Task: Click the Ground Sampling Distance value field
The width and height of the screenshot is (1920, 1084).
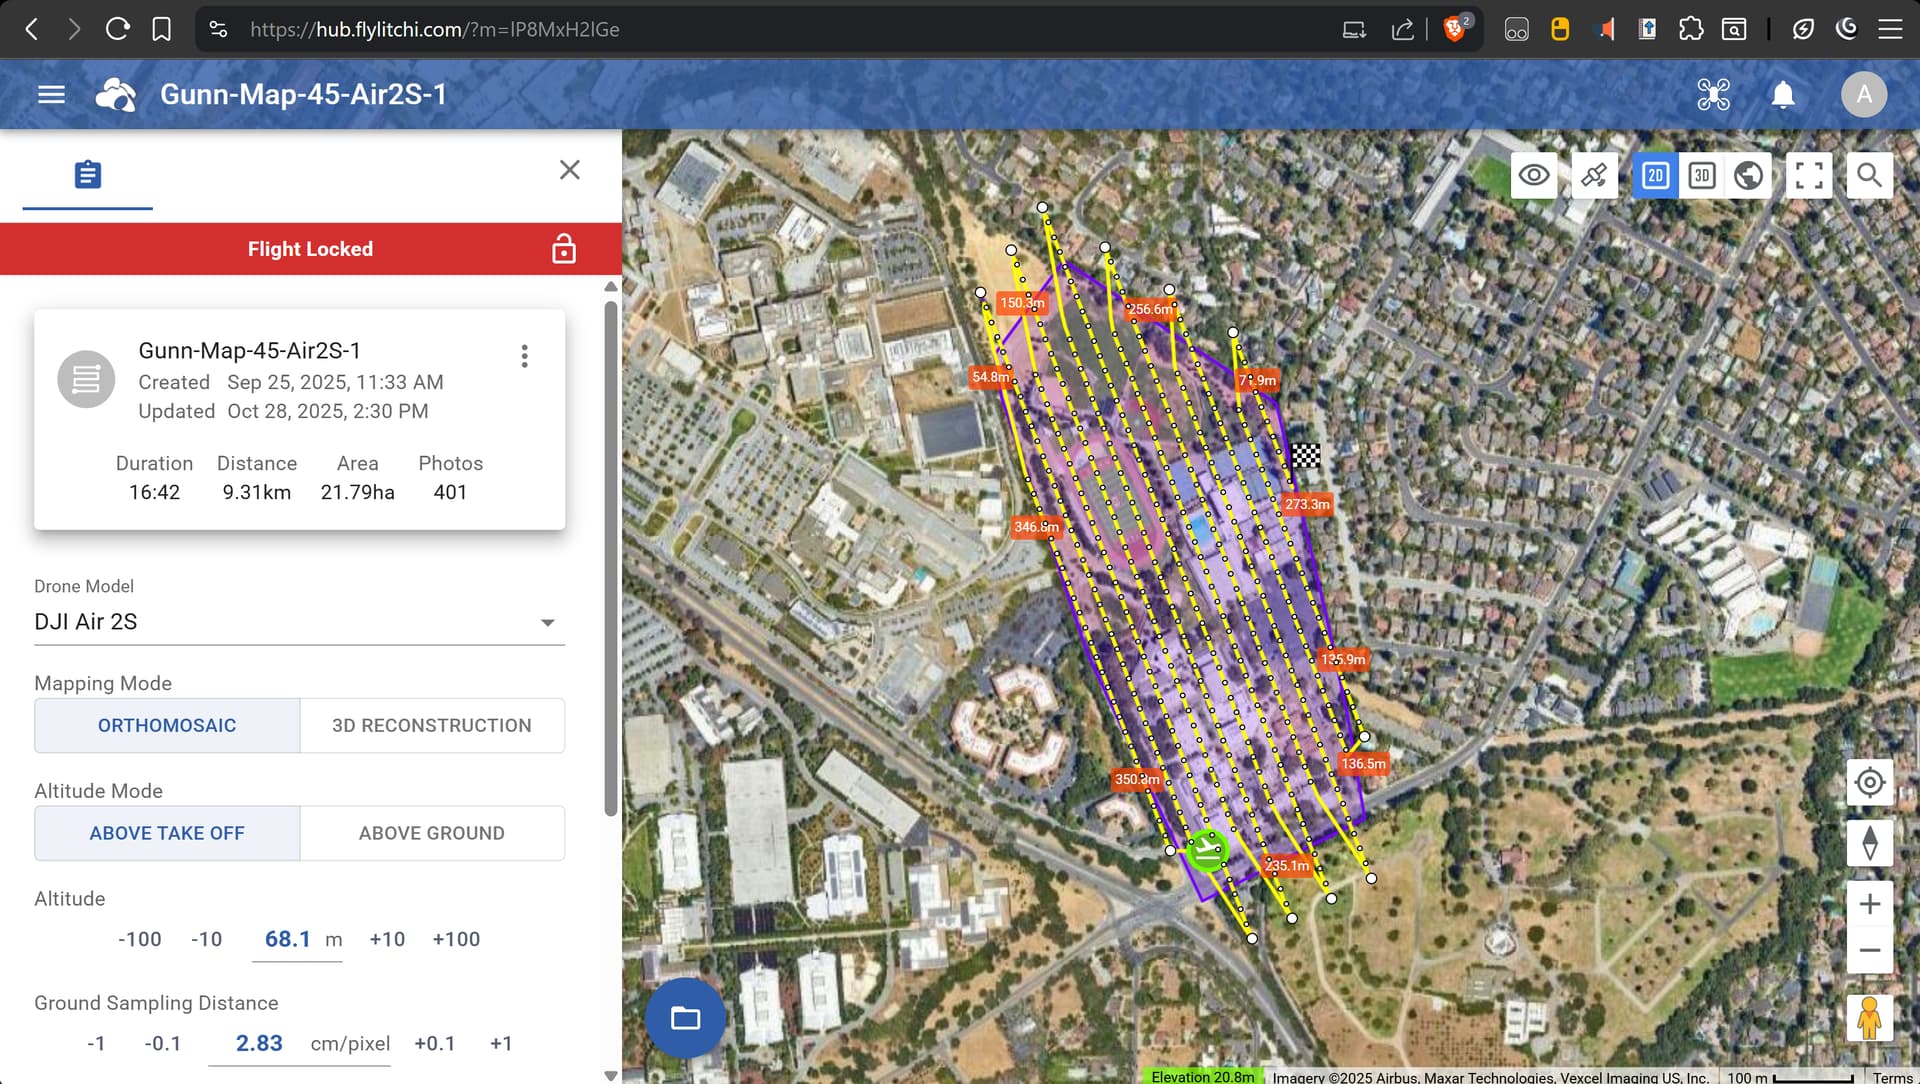Action: coord(260,1044)
